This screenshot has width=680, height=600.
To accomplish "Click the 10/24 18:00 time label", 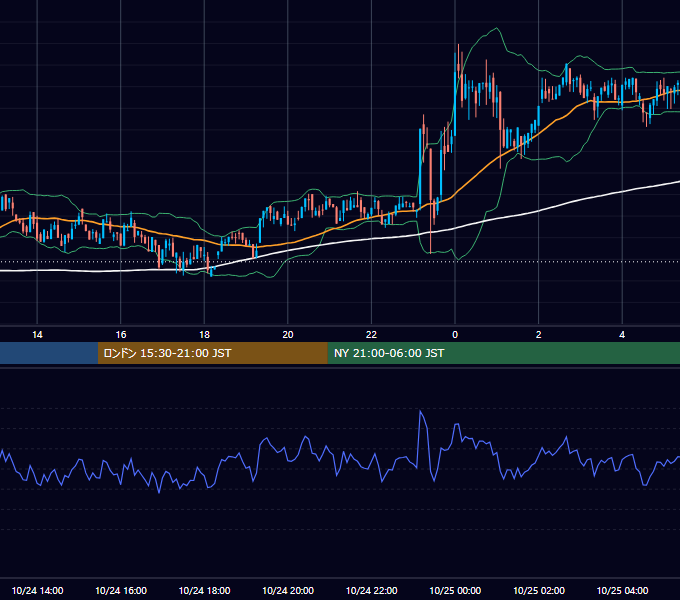I will (x=204, y=590).
